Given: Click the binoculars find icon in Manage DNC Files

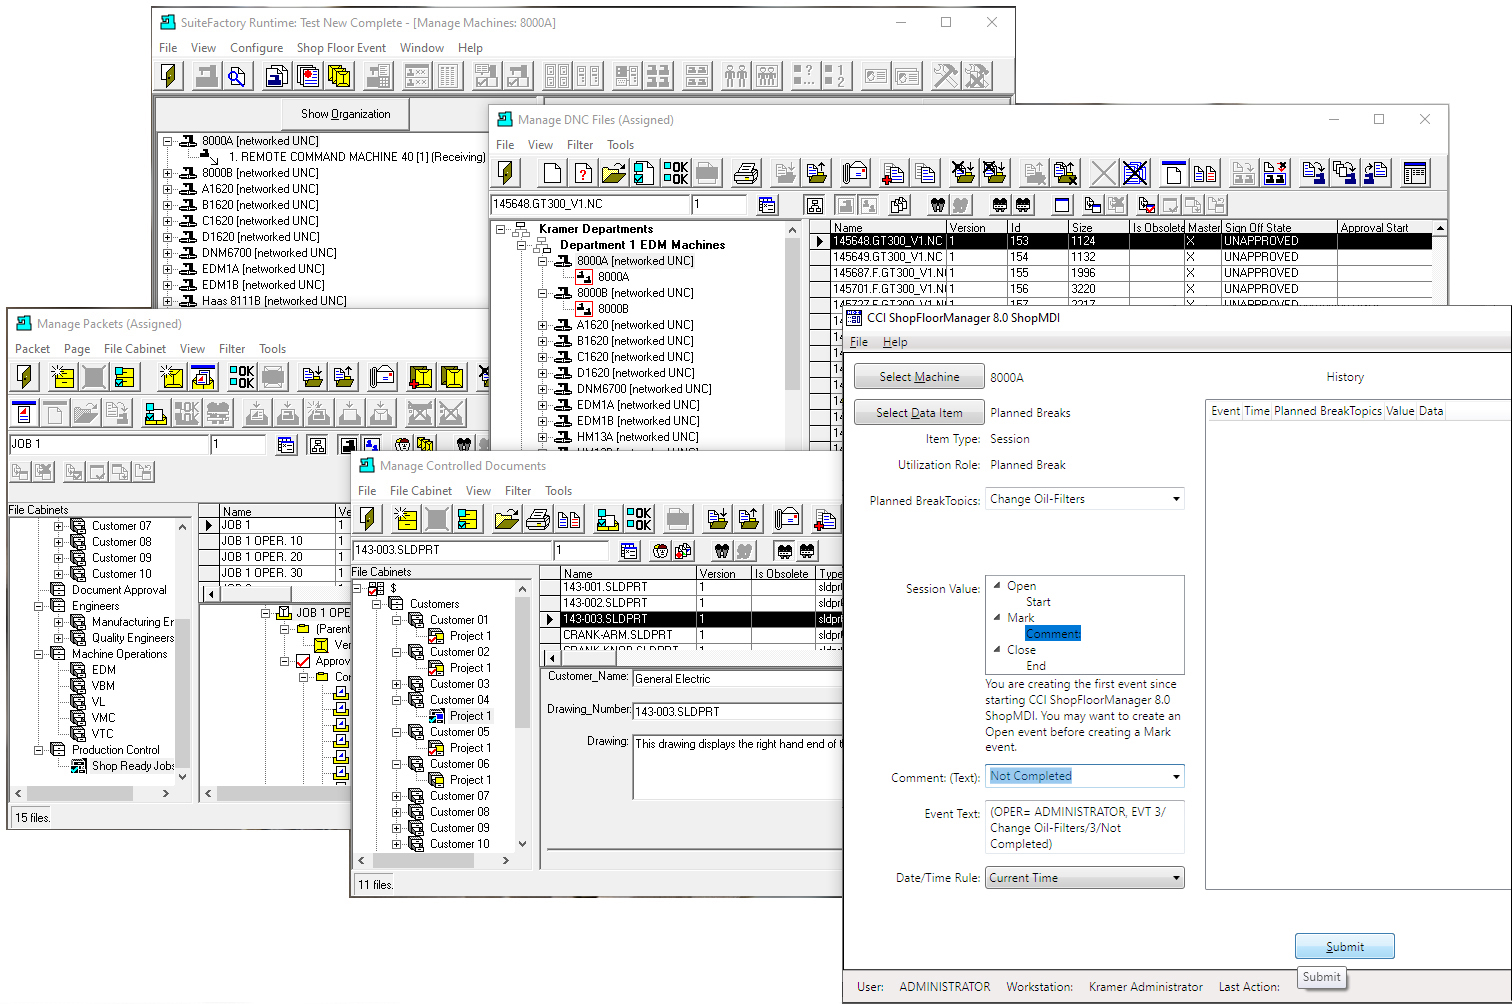Looking at the screenshot, I should [937, 205].
